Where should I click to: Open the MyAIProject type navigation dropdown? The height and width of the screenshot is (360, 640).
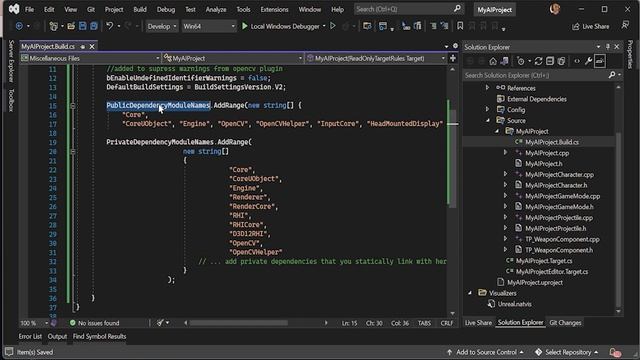pyautogui.click(x=232, y=58)
